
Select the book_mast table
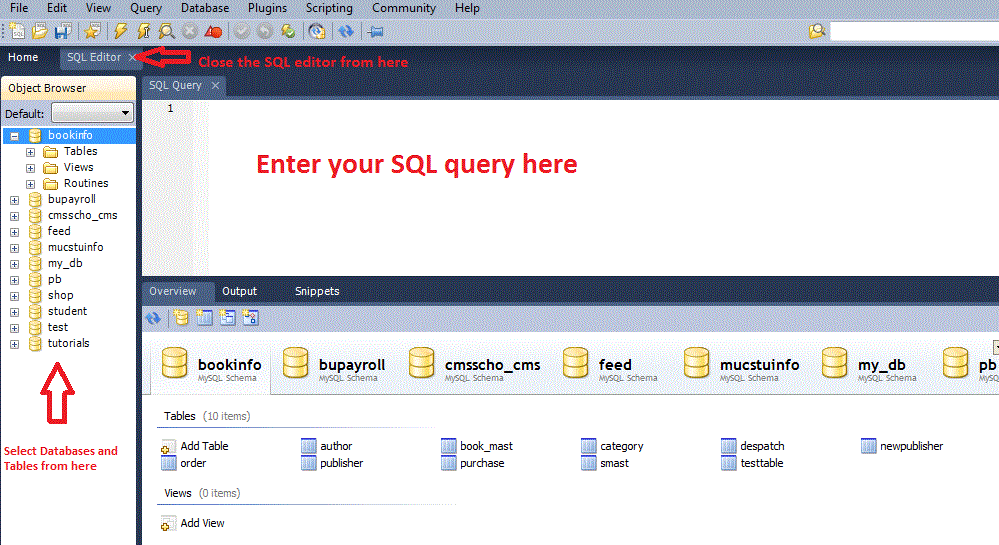point(486,446)
